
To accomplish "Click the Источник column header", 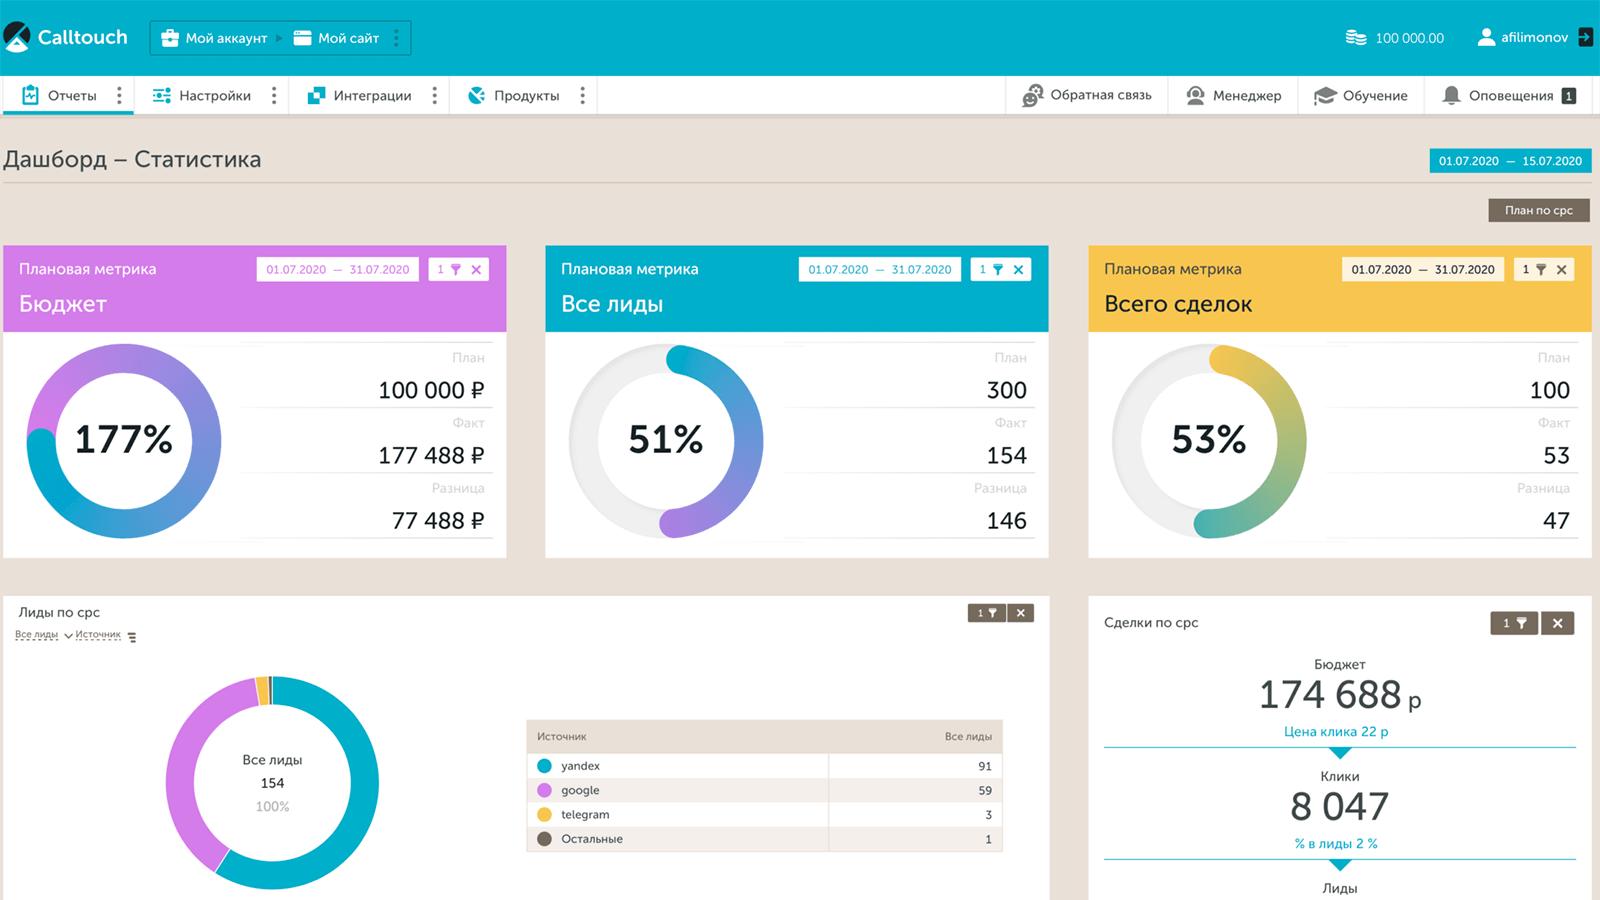I will pyautogui.click(x=561, y=737).
